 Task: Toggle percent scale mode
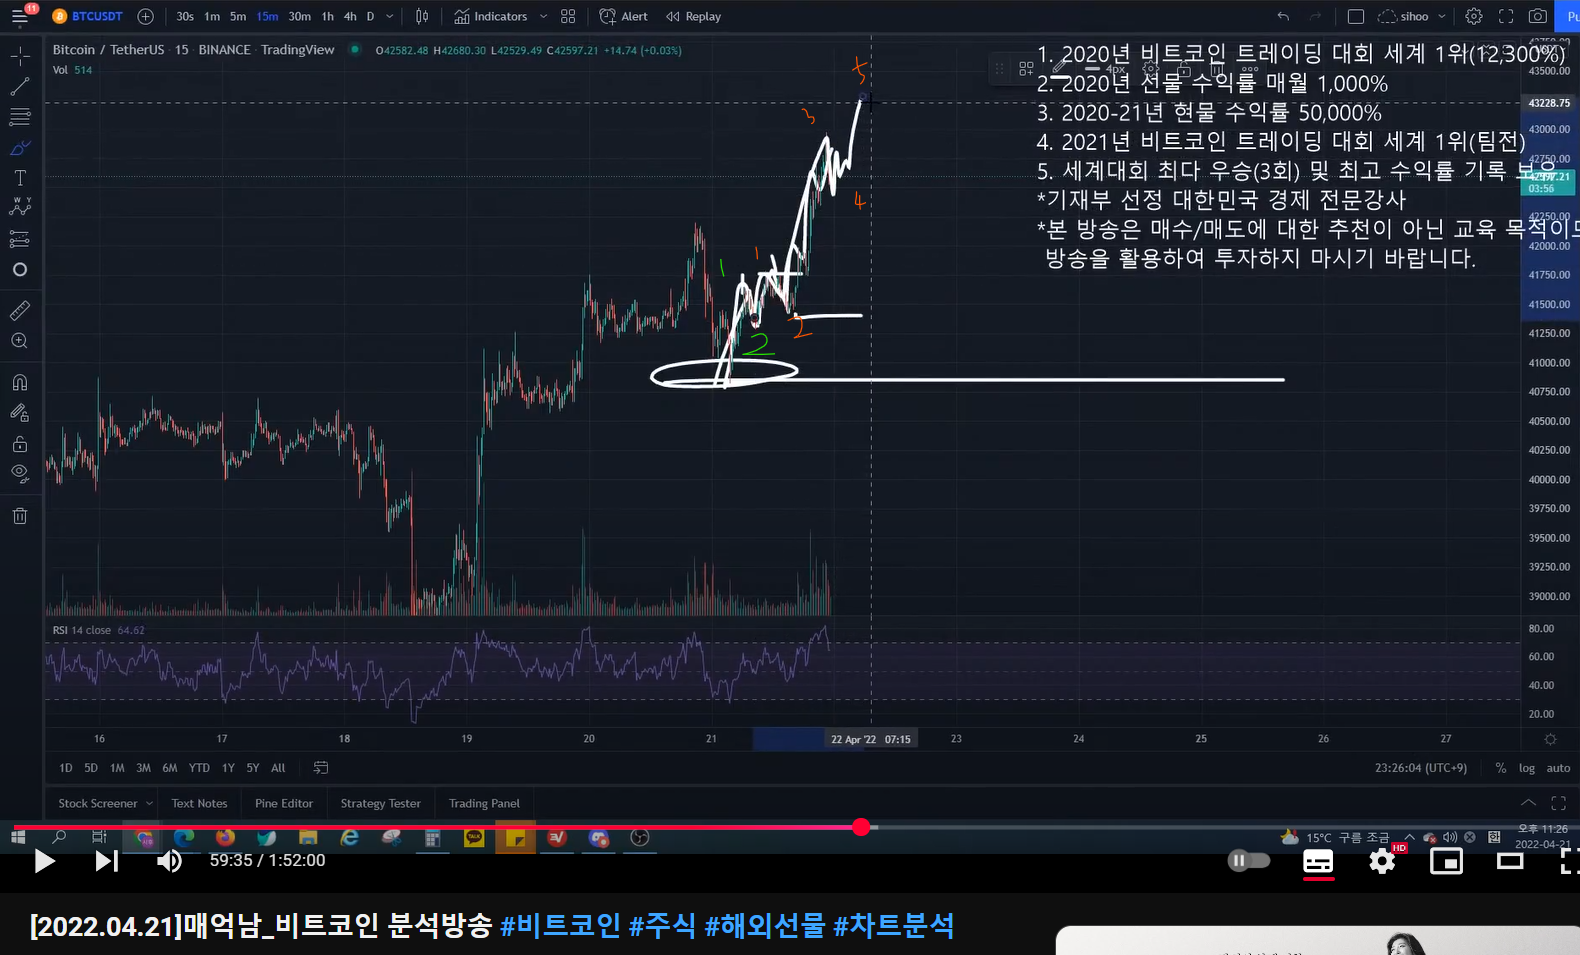1500,768
